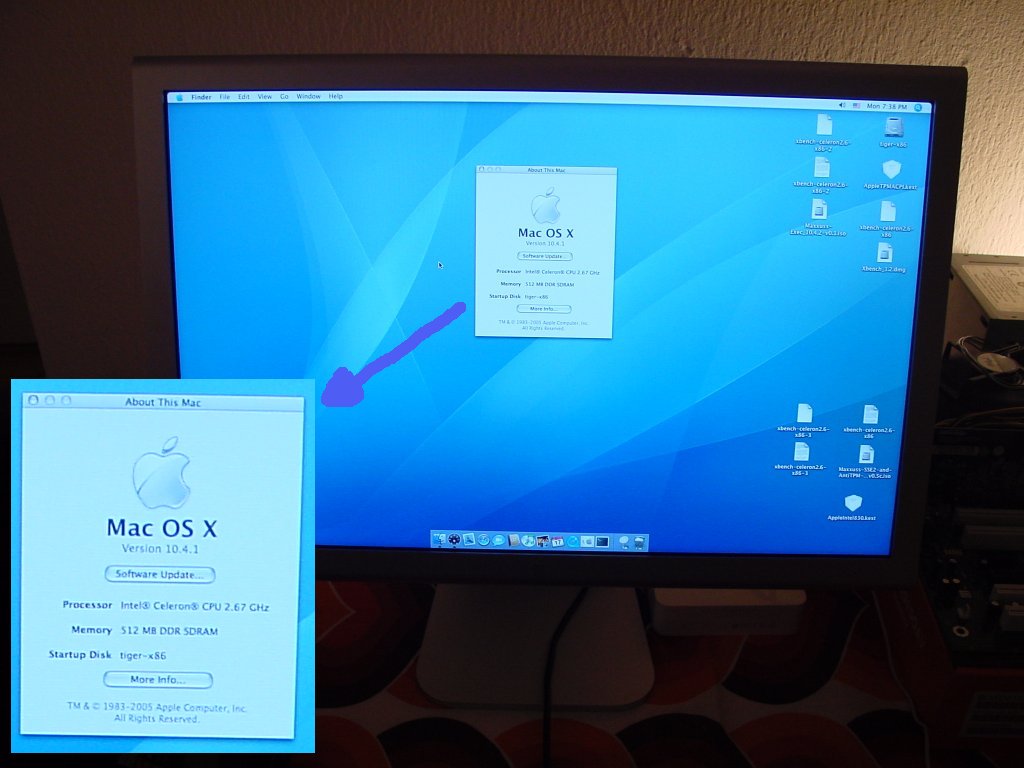Open the Window menu
This screenshot has width=1024, height=768.
coord(308,97)
